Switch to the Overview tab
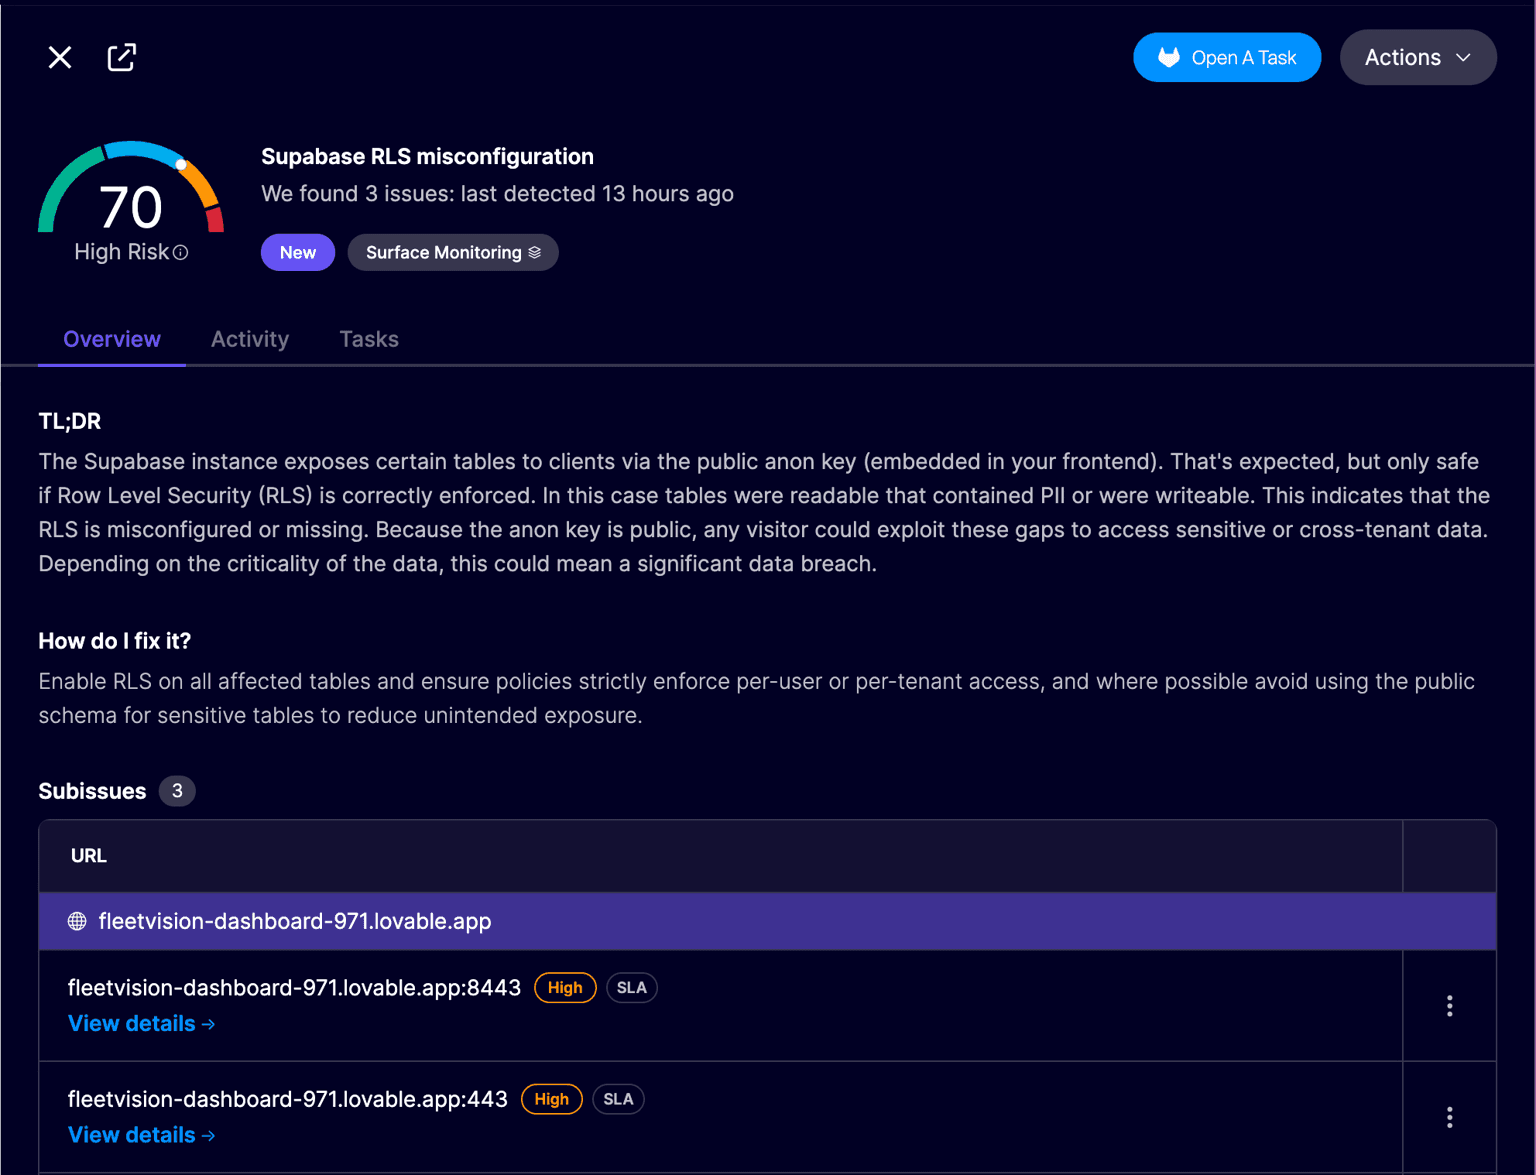This screenshot has height=1175, width=1536. pos(111,340)
